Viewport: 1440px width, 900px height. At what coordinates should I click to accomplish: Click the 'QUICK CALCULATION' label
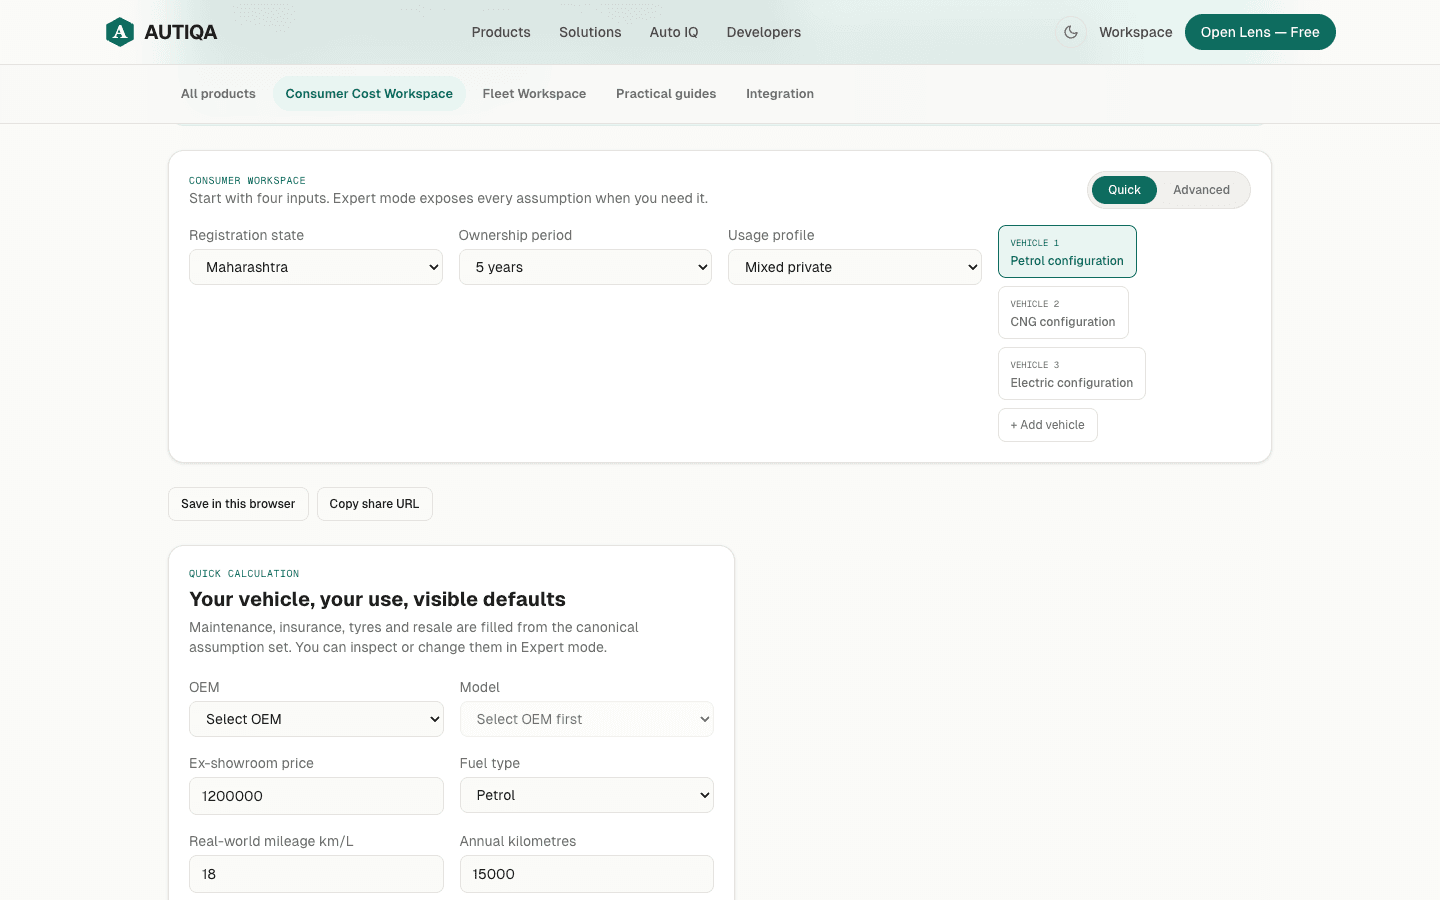244,574
